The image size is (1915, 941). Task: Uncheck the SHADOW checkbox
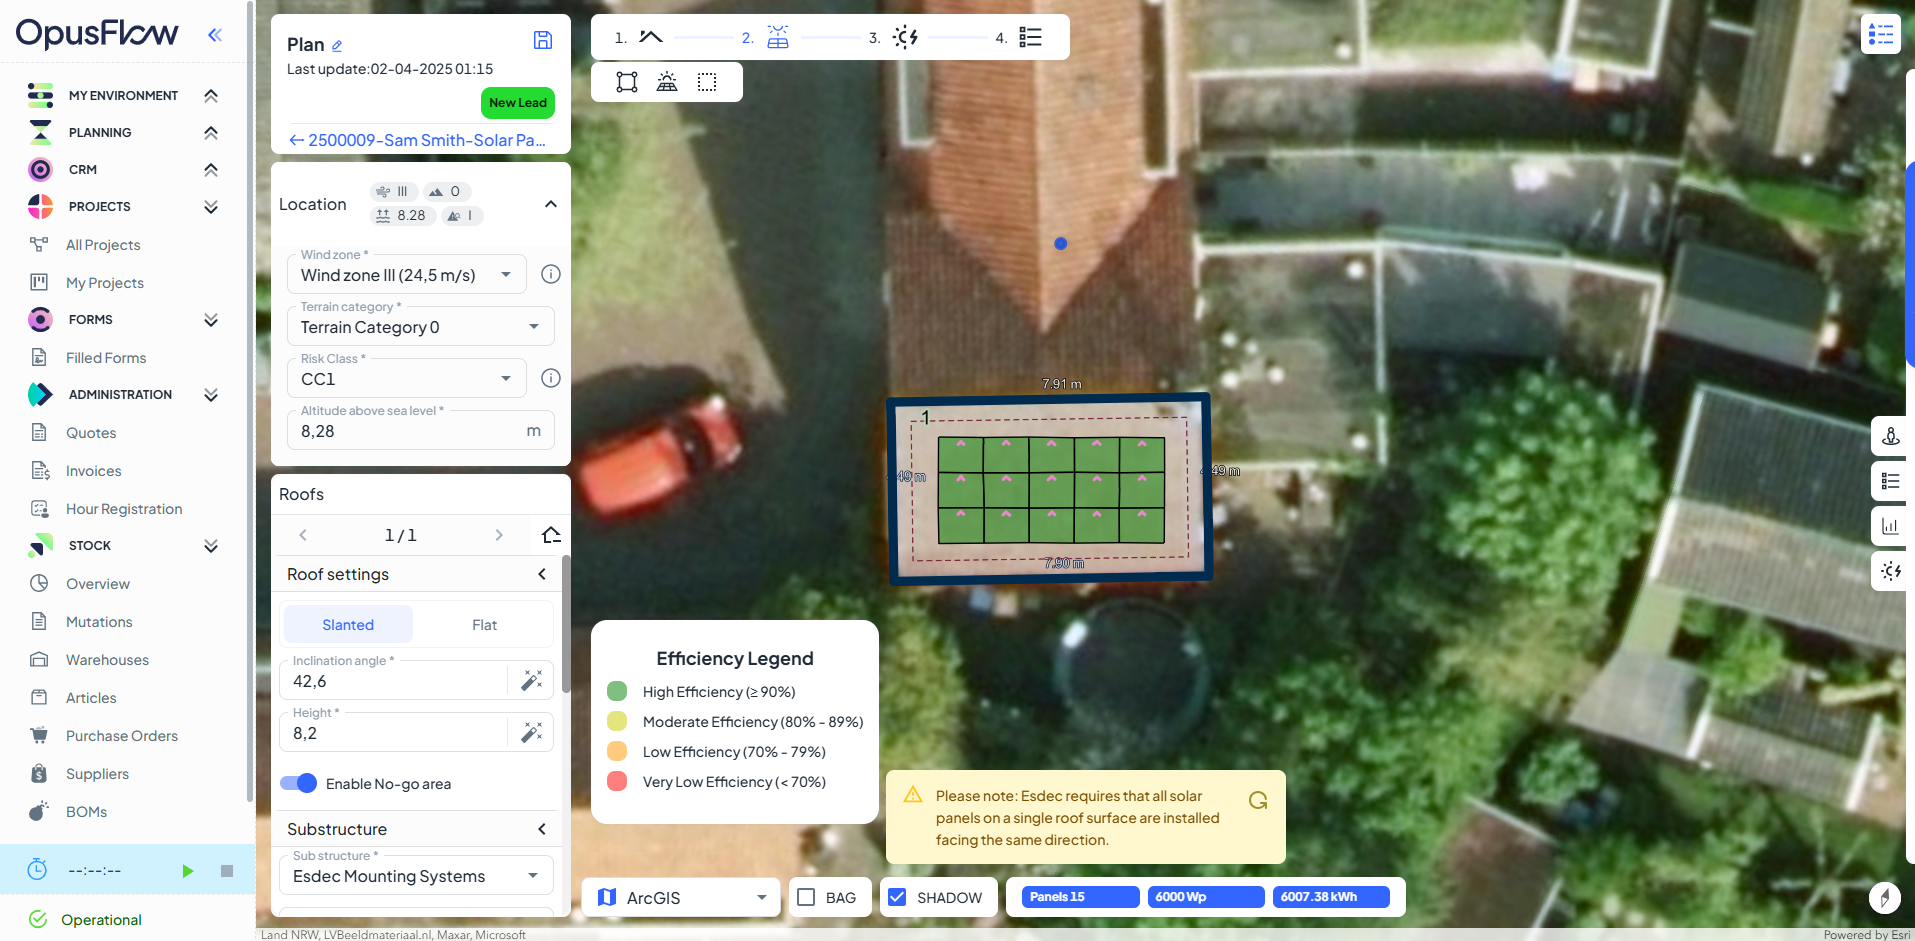tap(897, 897)
